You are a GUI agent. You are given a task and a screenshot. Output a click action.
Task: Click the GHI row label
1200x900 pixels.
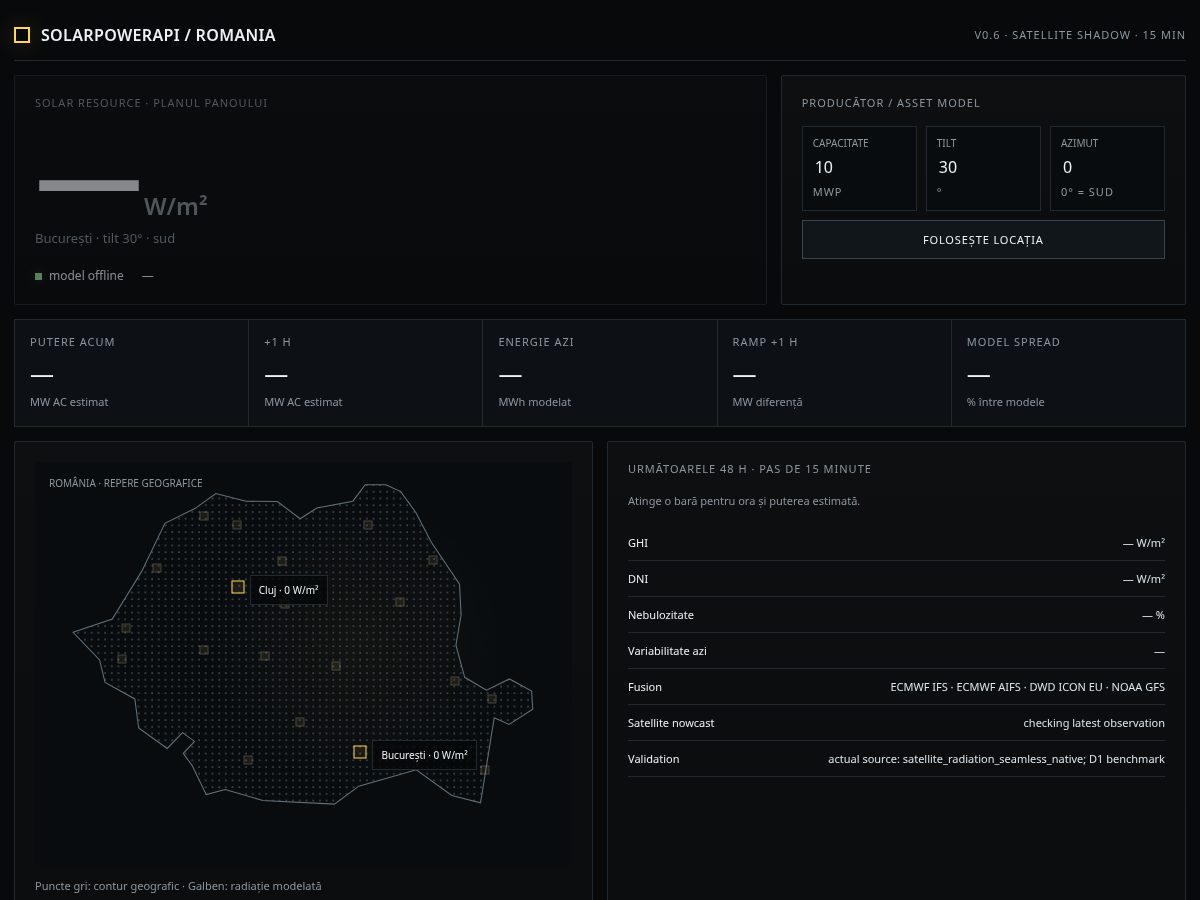[x=638, y=543]
